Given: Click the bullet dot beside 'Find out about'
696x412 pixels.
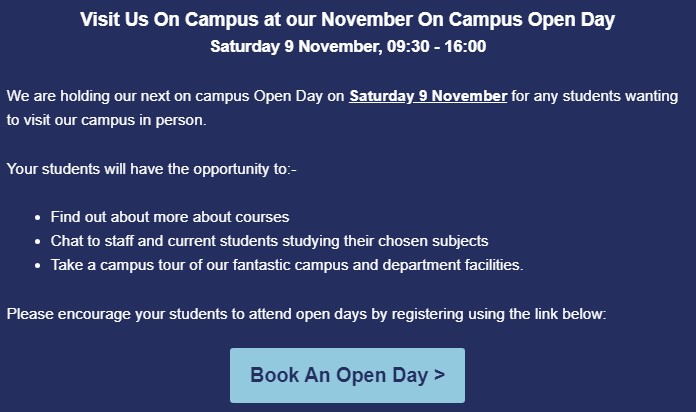Looking at the screenshot, I should [38, 218].
